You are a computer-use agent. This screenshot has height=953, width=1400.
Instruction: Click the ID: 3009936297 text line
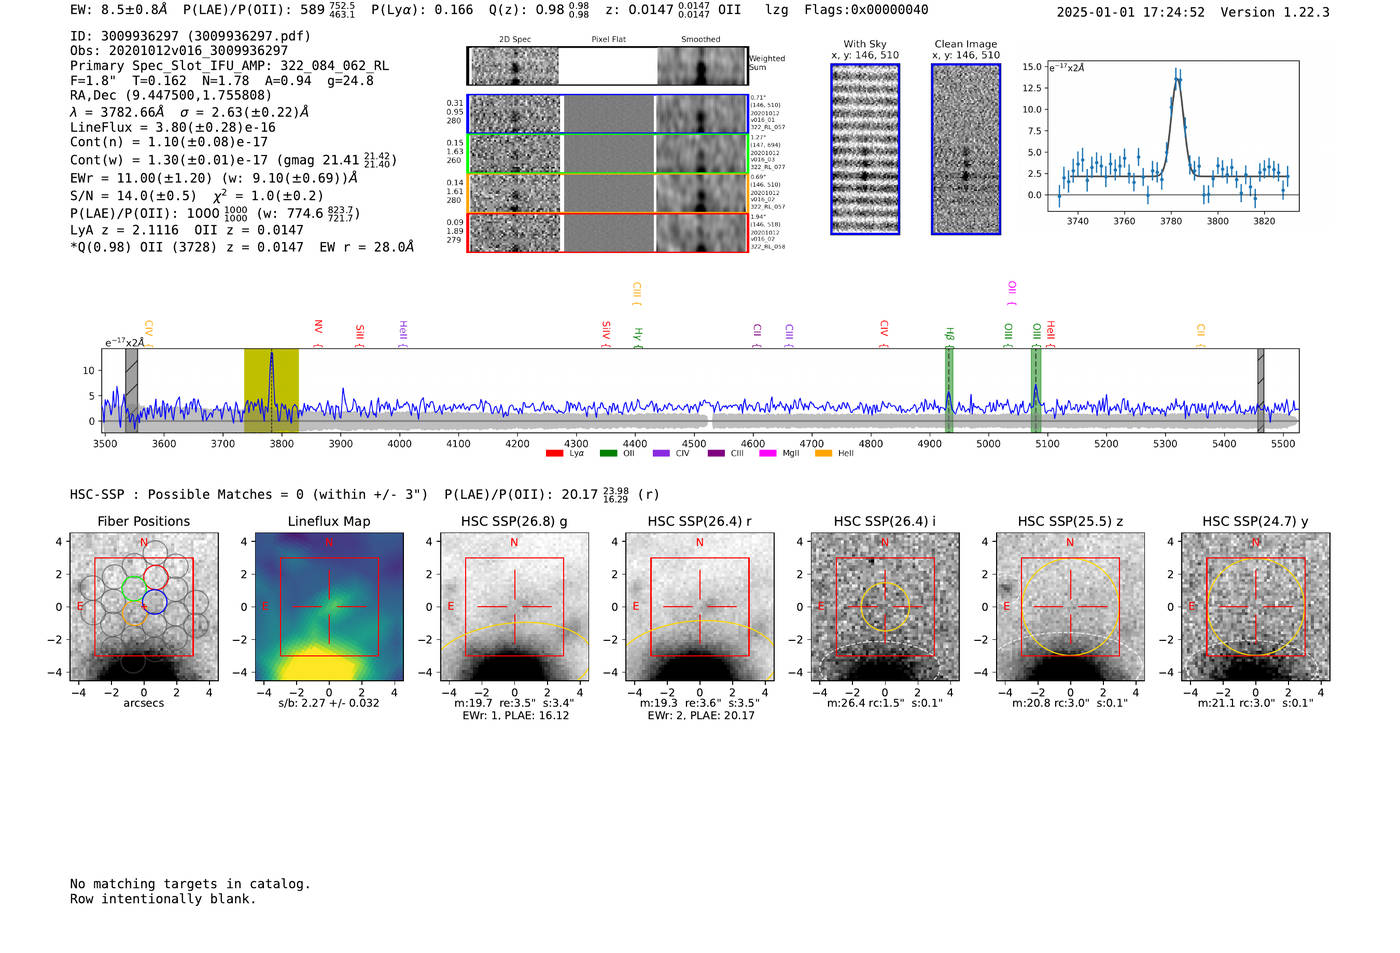pos(190,36)
